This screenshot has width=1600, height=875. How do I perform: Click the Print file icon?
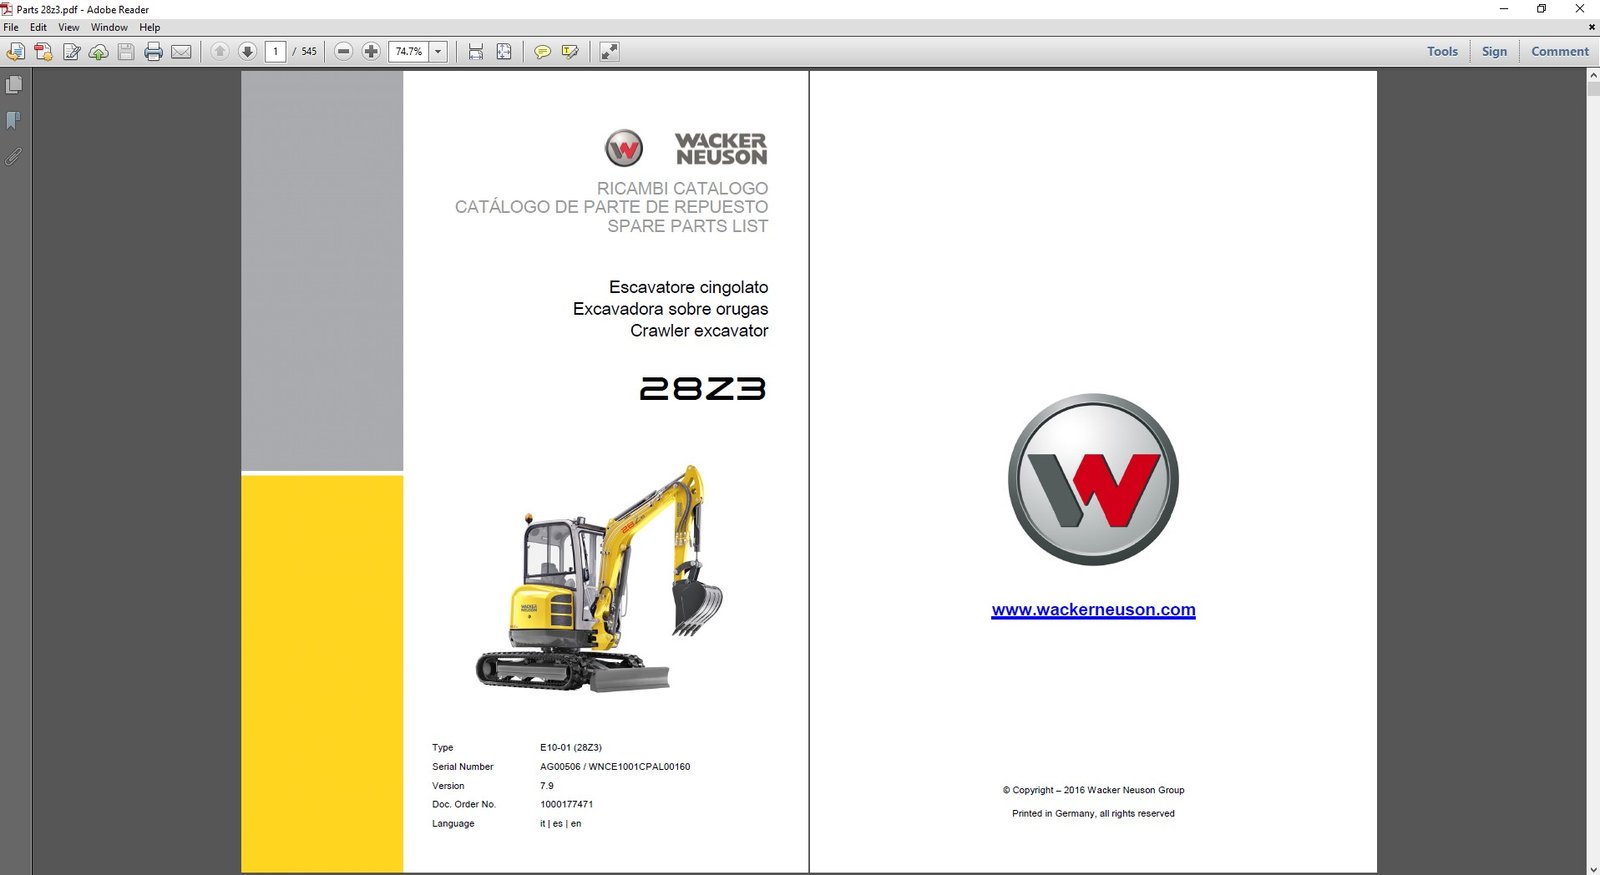tap(153, 52)
